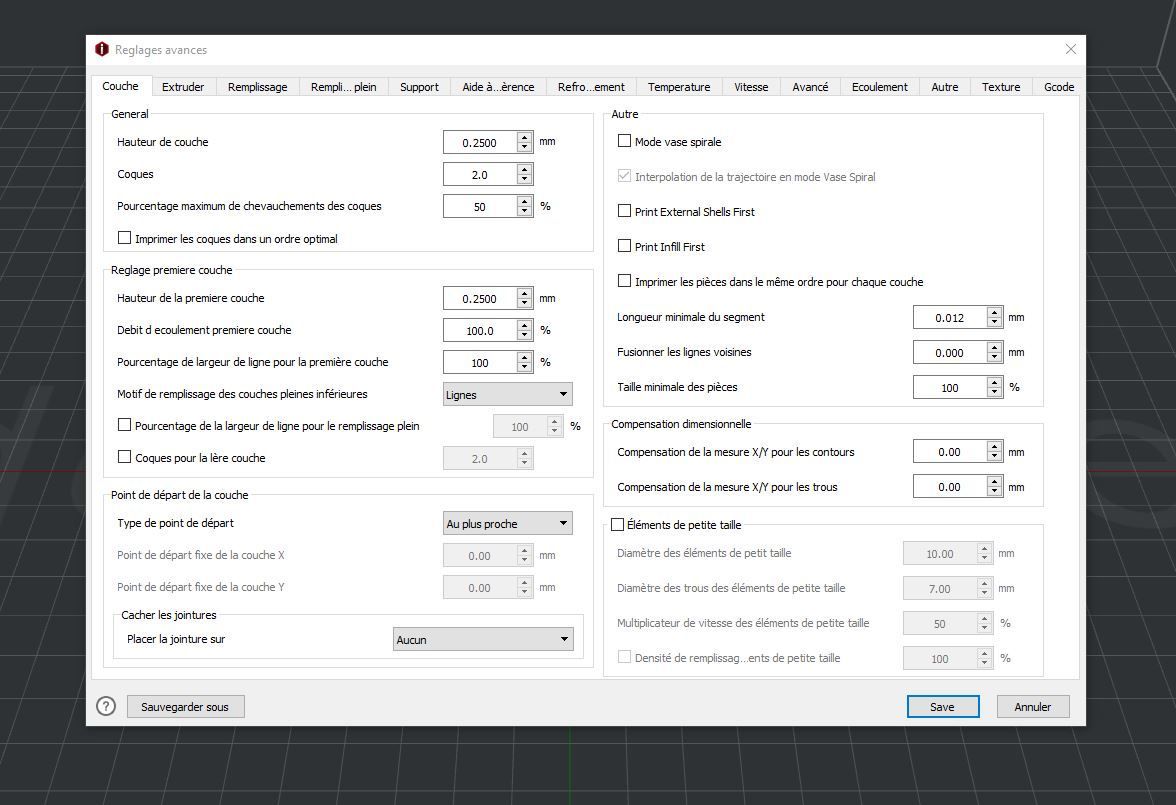Open the Gcode tab
Screen dimensions: 1176x805
(1058, 87)
